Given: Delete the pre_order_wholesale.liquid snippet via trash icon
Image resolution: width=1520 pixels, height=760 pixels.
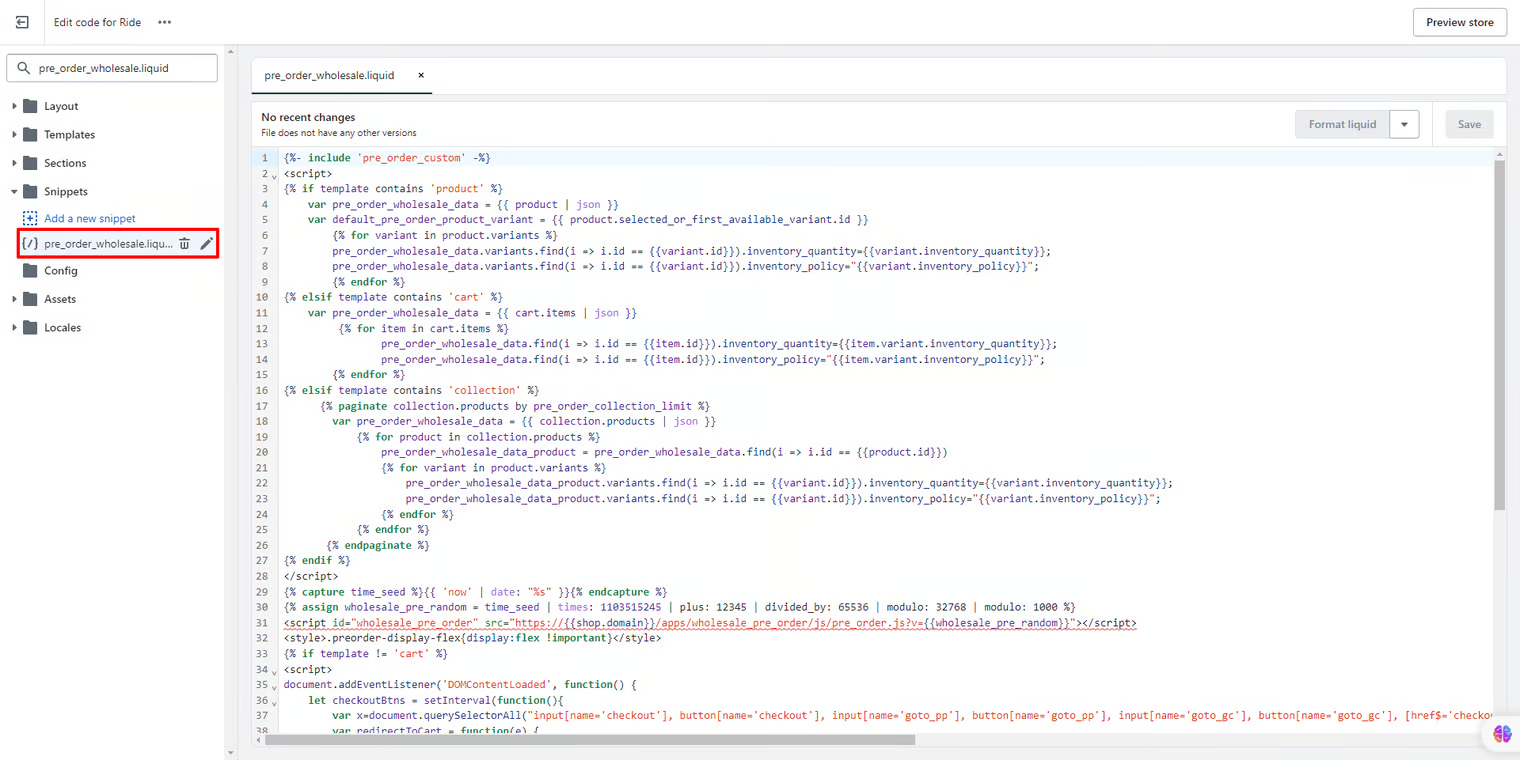Looking at the screenshot, I should point(185,244).
